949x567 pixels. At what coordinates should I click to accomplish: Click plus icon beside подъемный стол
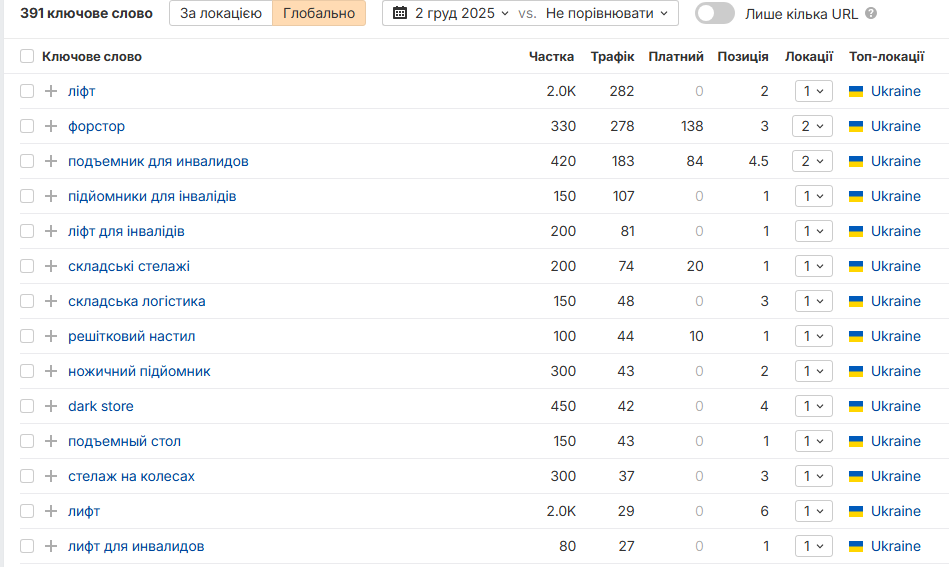tap(51, 441)
